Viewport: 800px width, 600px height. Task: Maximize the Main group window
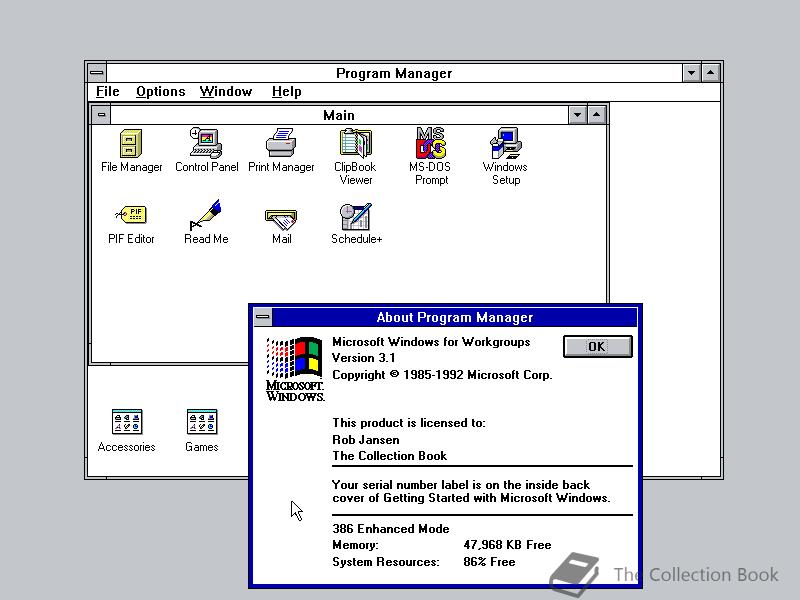pos(596,115)
